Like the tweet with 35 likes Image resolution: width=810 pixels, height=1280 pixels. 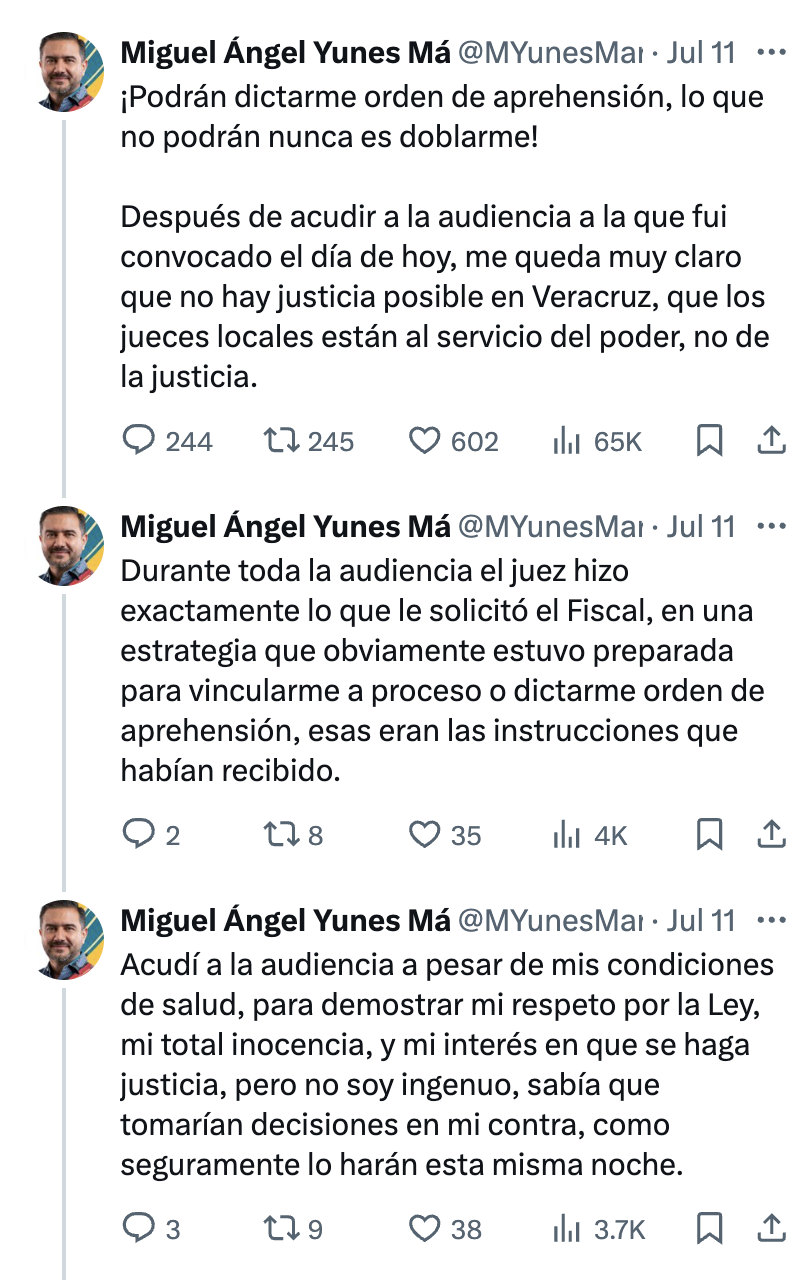[426, 834]
